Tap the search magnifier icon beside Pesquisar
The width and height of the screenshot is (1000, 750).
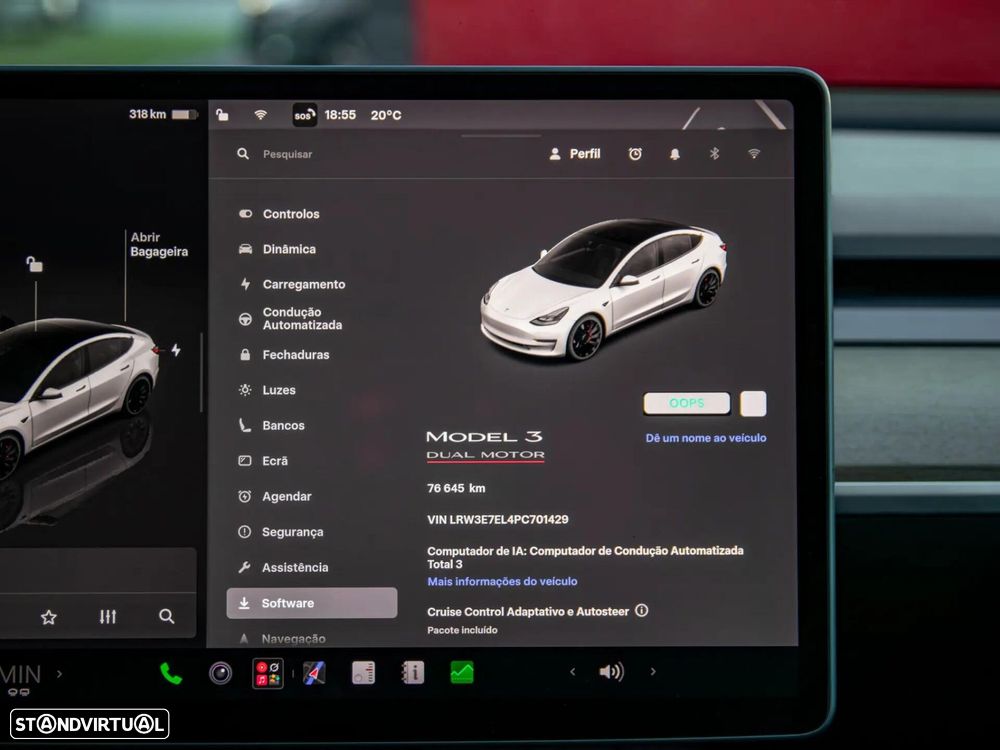coord(243,154)
